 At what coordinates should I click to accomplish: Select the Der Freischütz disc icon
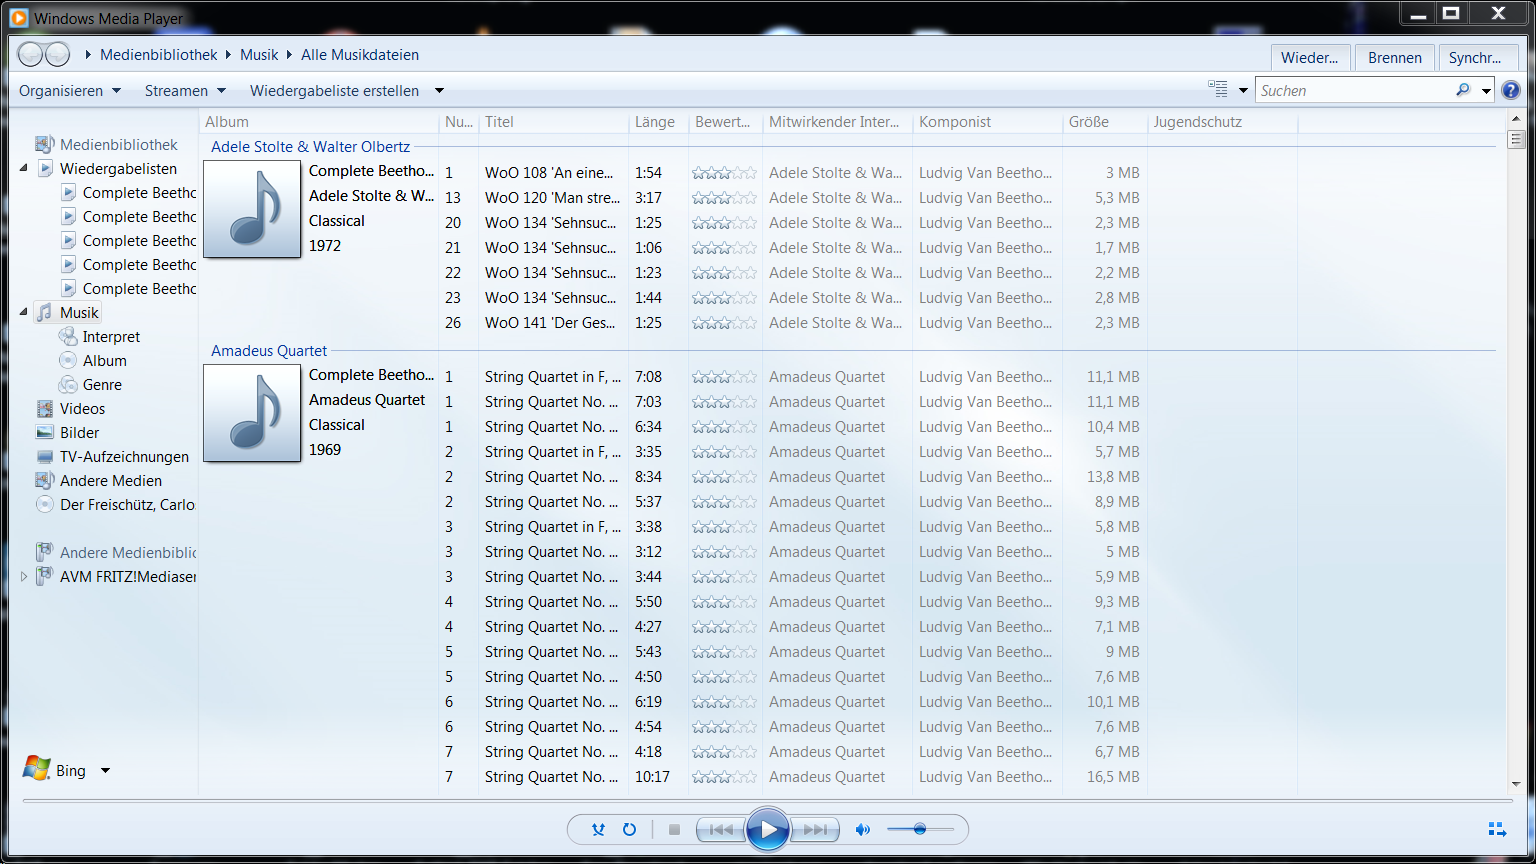(x=45, y=504)
